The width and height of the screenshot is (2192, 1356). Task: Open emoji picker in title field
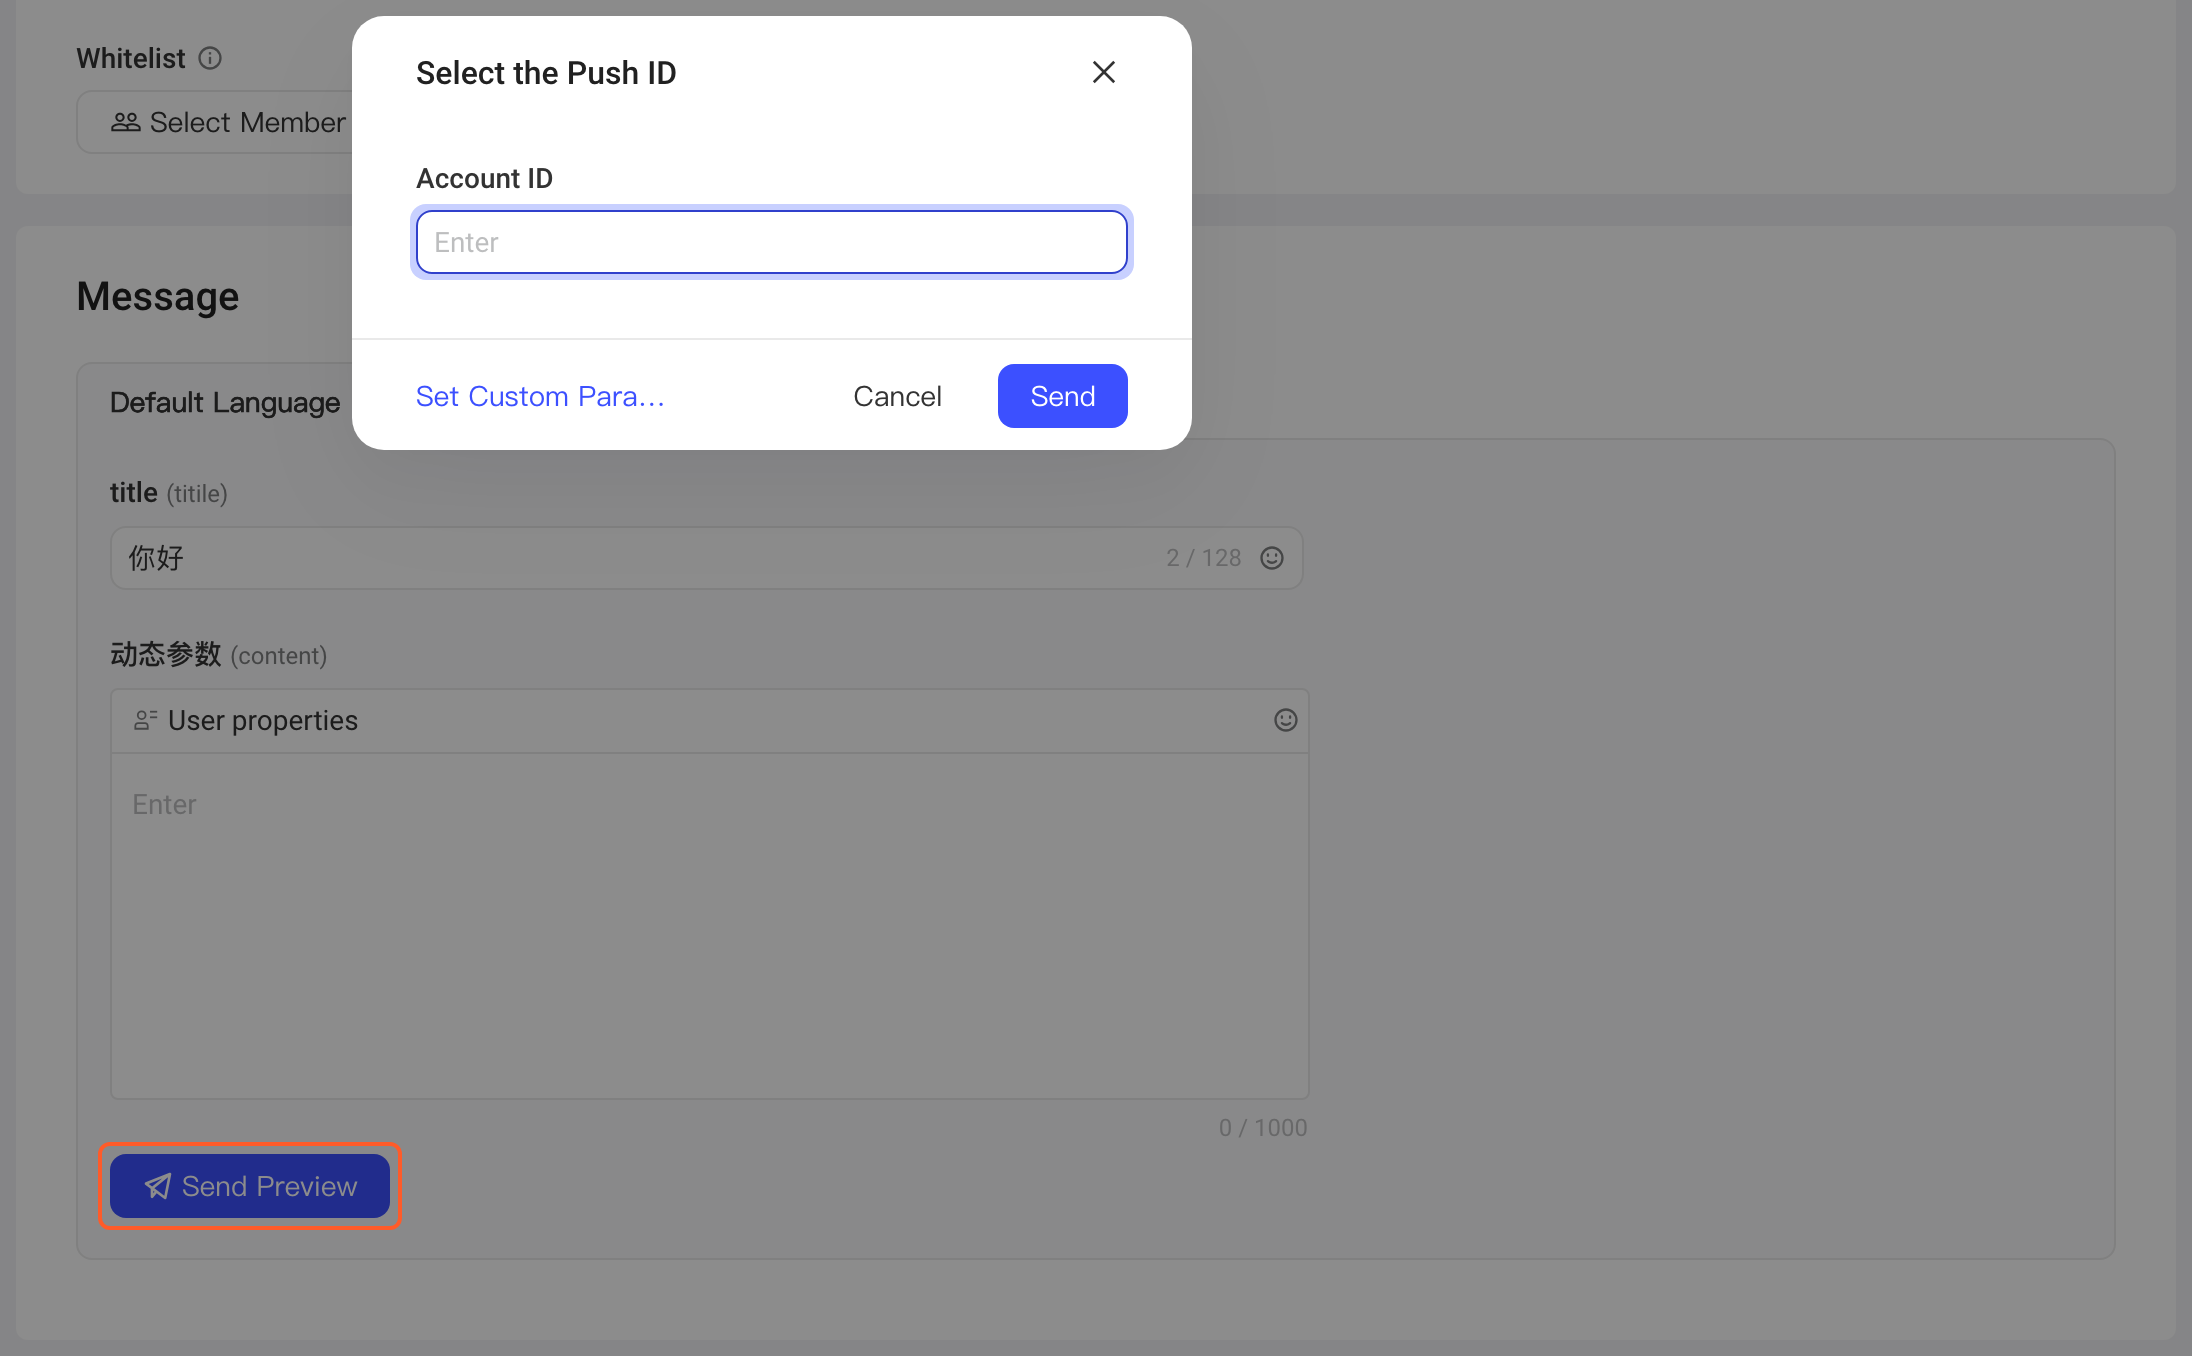coord(1272,558)
